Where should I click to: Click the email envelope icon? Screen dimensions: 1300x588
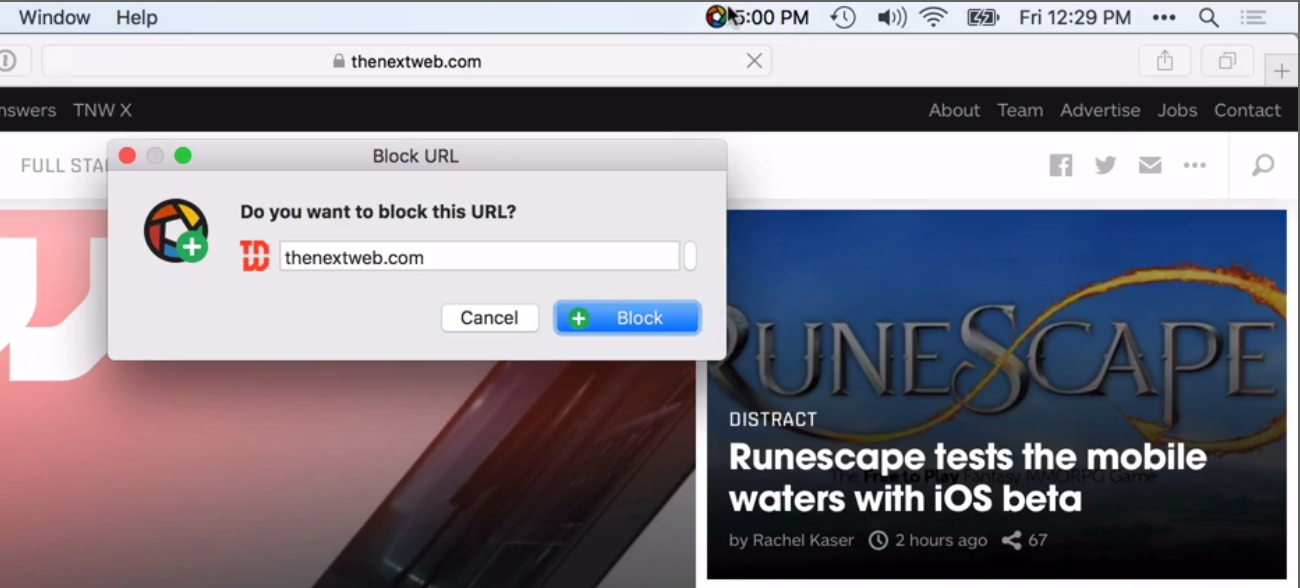pyautogui.click(x=1150, y=165)
